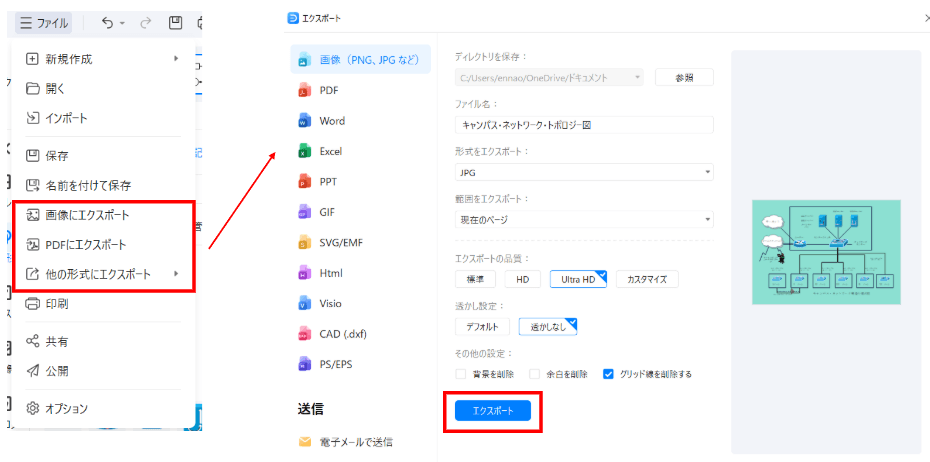Click the 画像にエクスポート picture icon

click(x=33, y=215)
